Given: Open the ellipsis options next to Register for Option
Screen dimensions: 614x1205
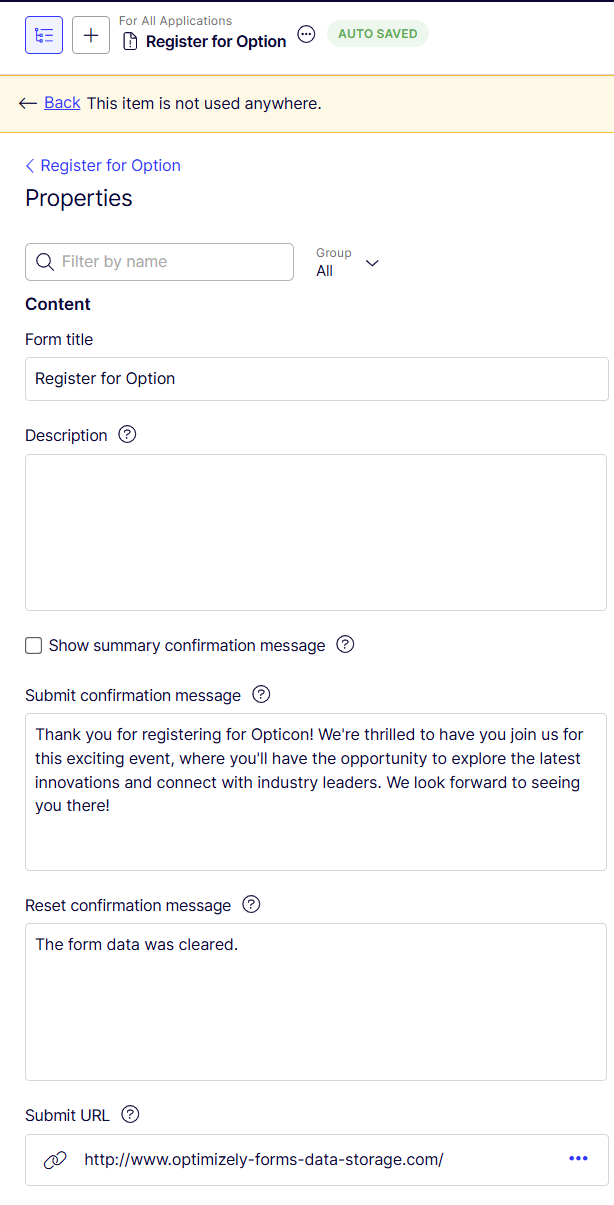Looking at the screenshot, I should (307, 34).
